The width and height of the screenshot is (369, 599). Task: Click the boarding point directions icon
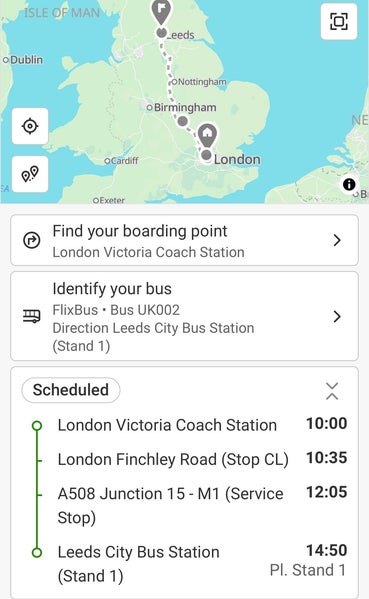32,240
